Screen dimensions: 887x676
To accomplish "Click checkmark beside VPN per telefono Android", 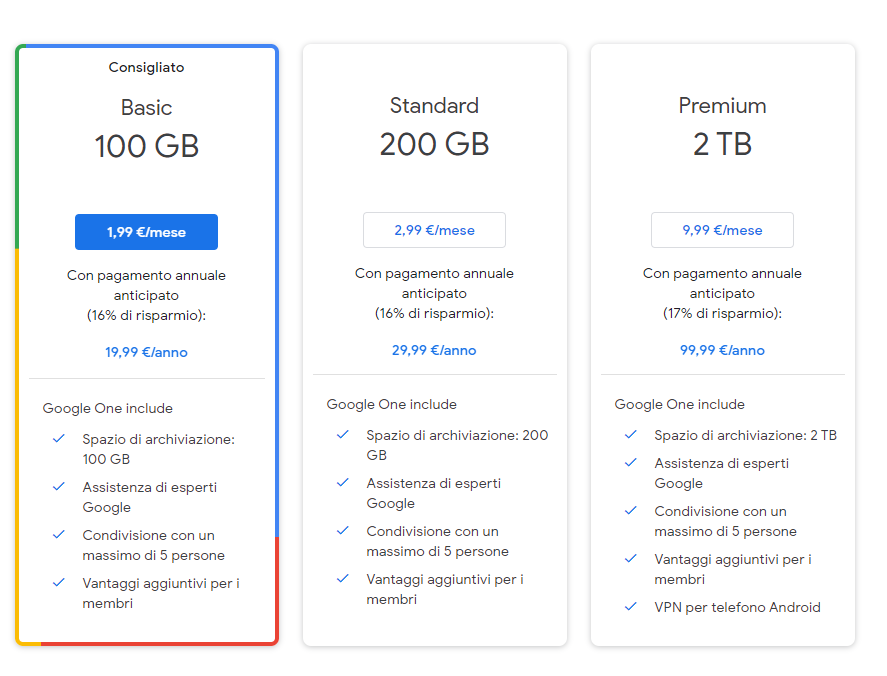I will click(631, 606).
